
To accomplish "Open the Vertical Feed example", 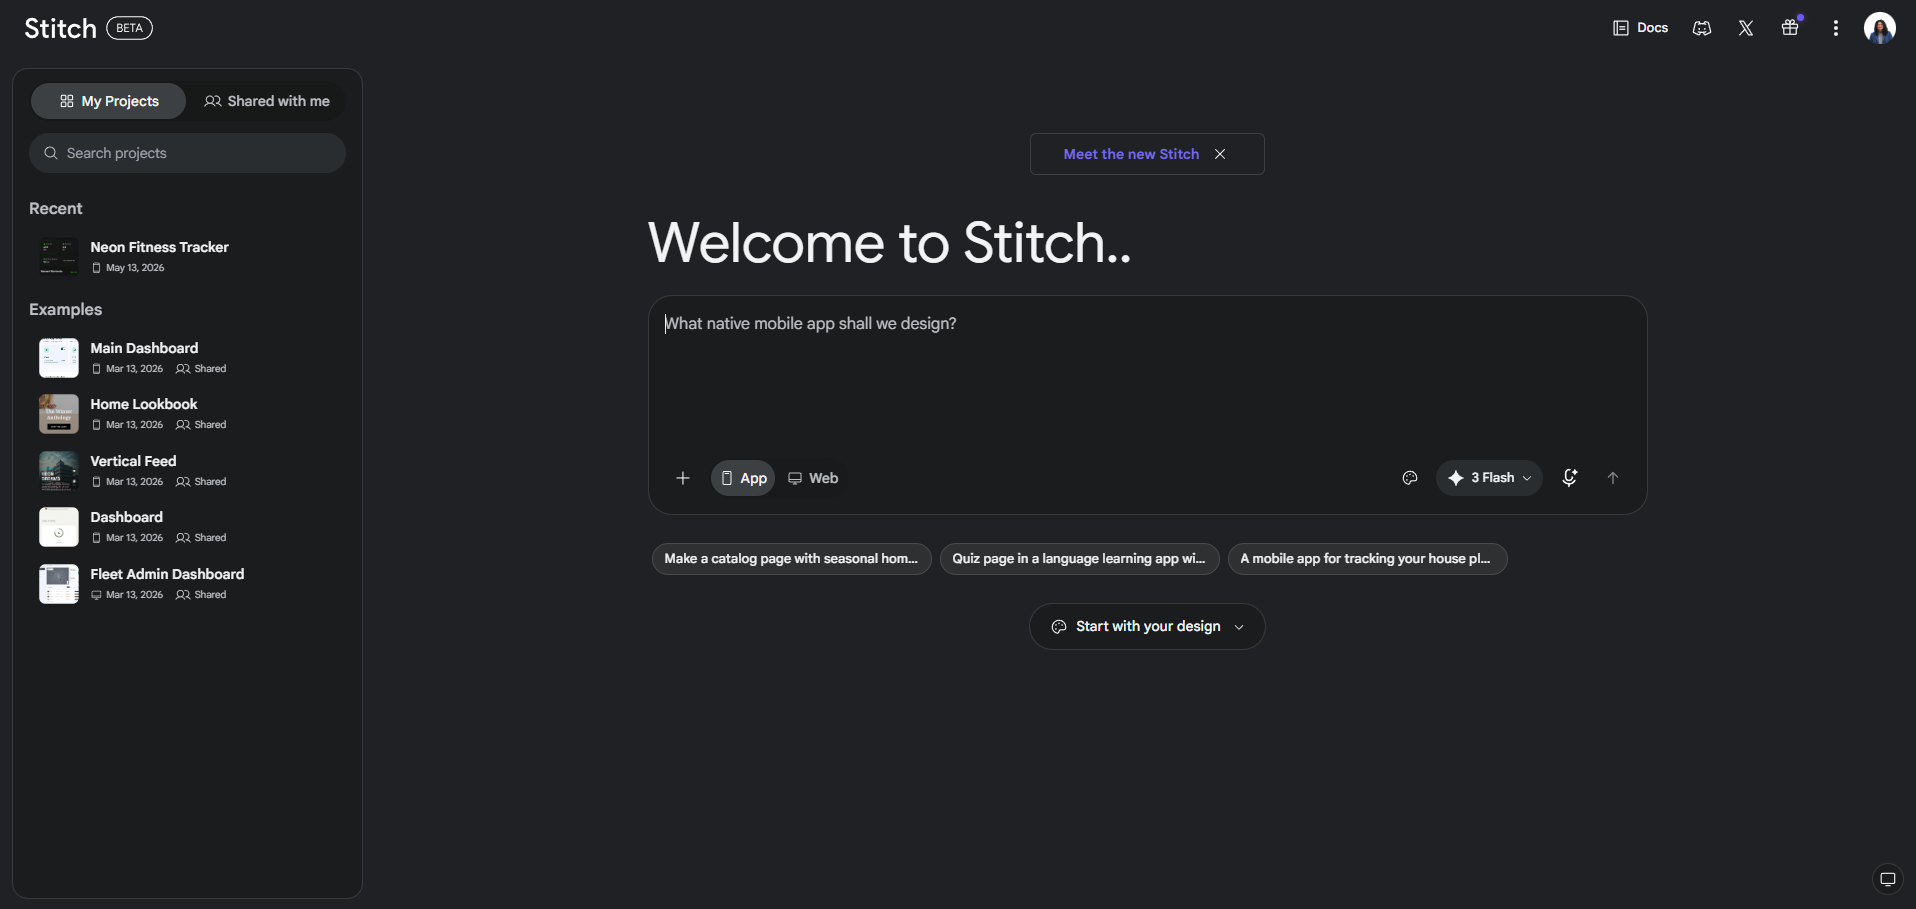I will pyautogui.click(x=188, y=471).
